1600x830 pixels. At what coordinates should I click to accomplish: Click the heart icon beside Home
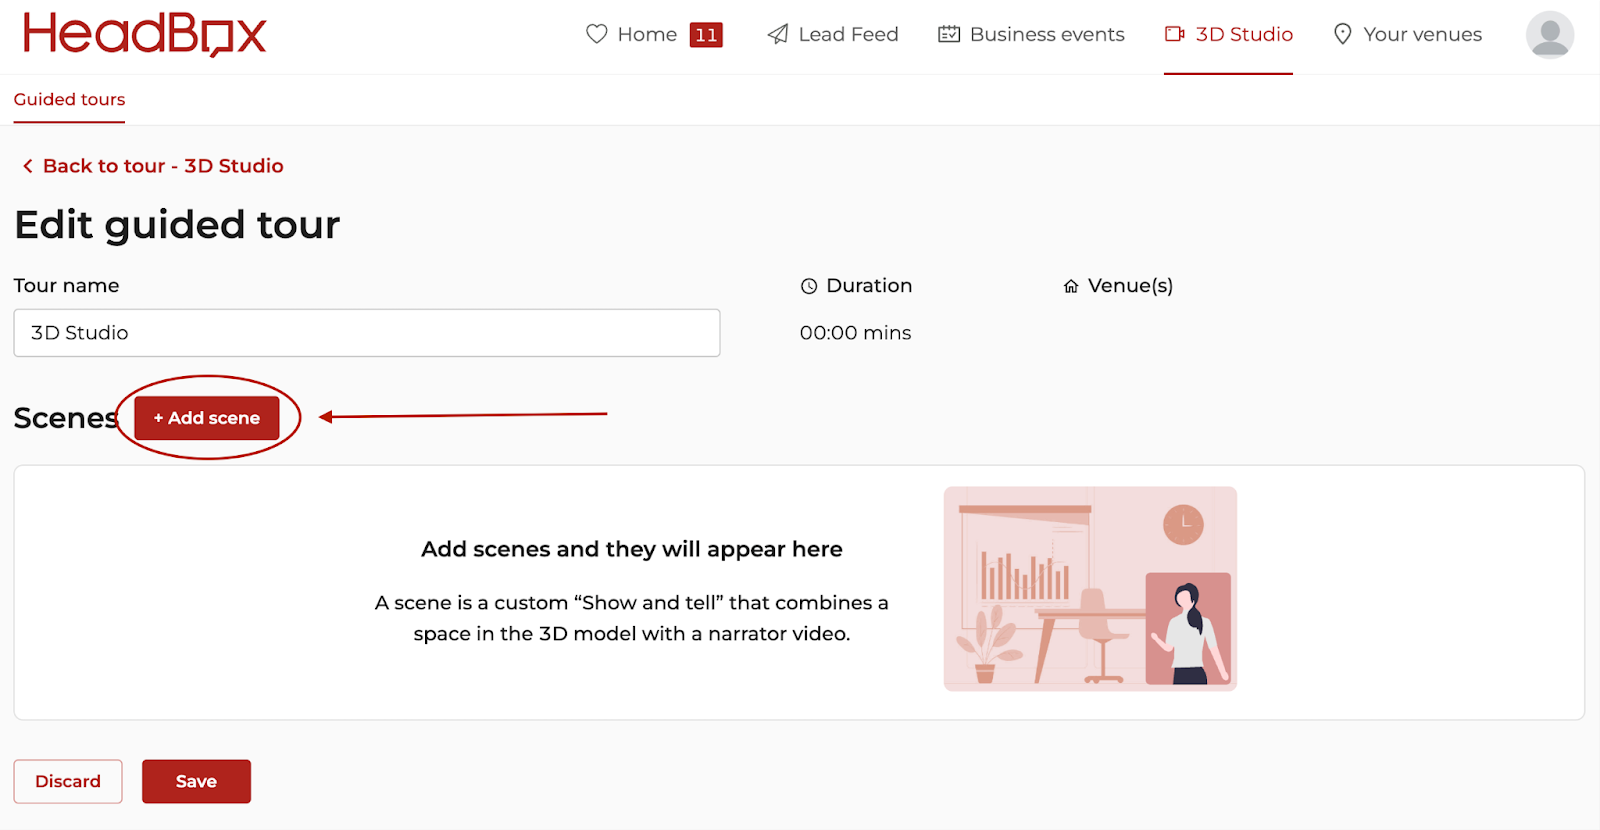[x=597, y=34]
